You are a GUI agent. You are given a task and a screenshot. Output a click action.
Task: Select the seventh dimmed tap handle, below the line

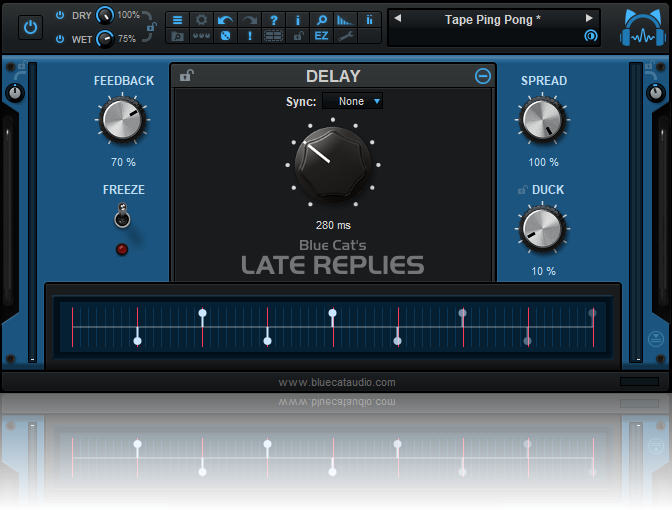[x=528, y=341]
